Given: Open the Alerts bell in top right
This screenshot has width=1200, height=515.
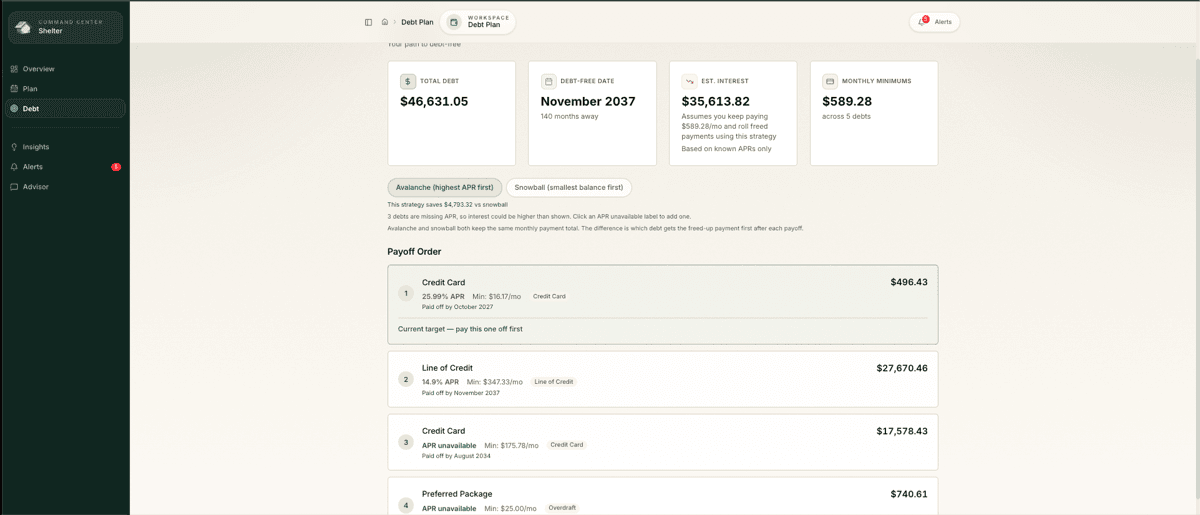Looking at the screenshot, I should click(x=935, y=22).
